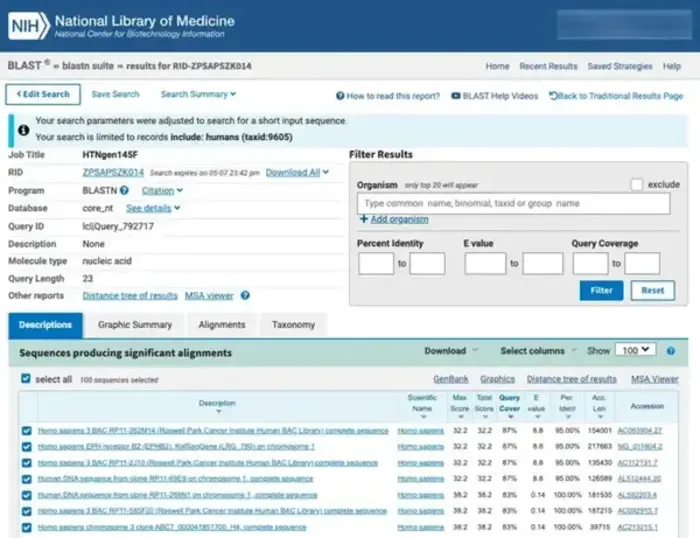700x538 pixels.
Task: Open the Download menu in results header
Action: pyautogui.click(x=451, y=351)
